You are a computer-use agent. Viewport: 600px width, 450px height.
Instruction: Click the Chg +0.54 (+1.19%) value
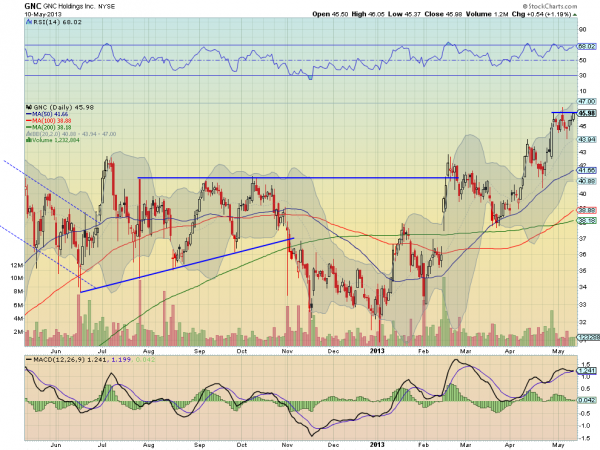coord(541,14)
